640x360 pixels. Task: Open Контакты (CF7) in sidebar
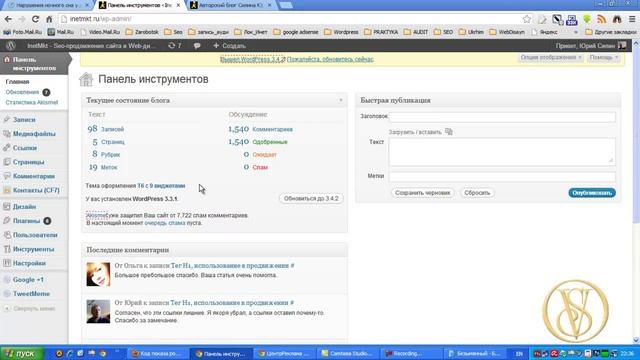point(36,190)
